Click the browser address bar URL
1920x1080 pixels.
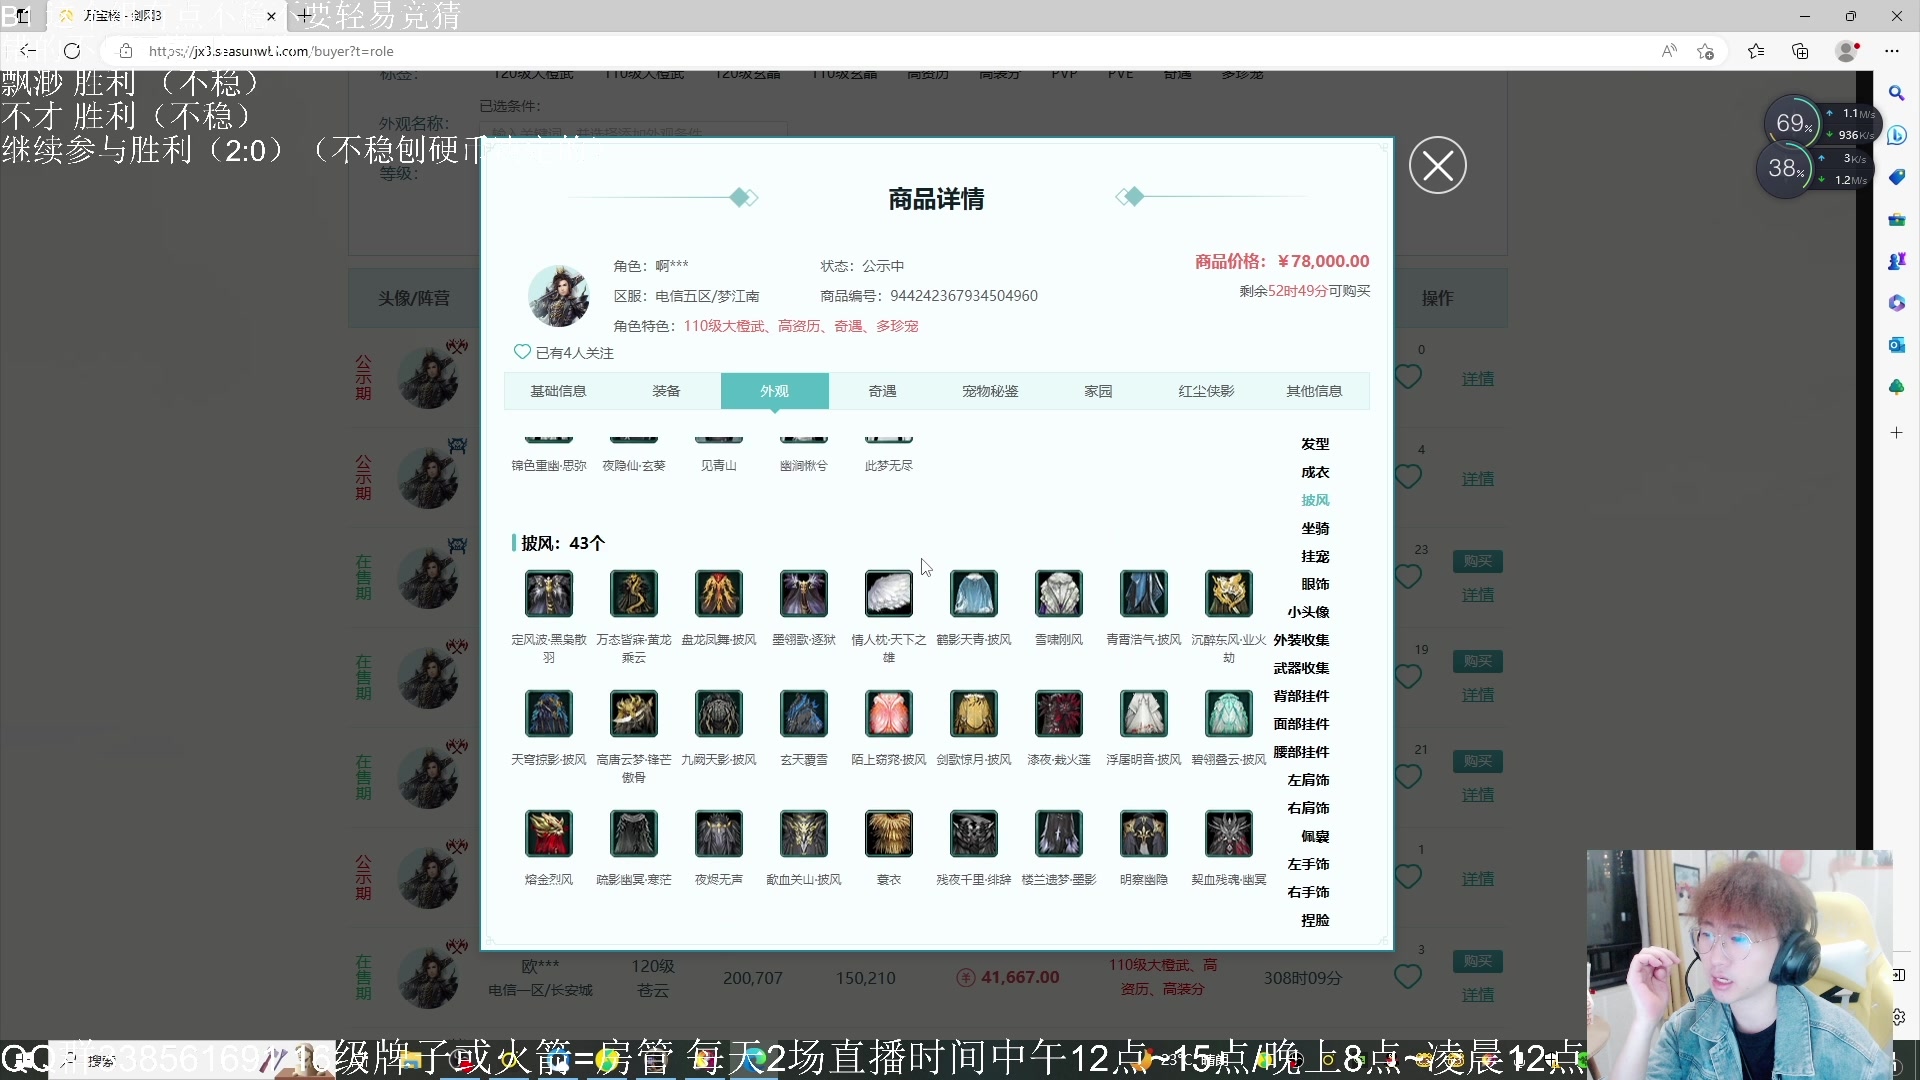tap(271, 51)
